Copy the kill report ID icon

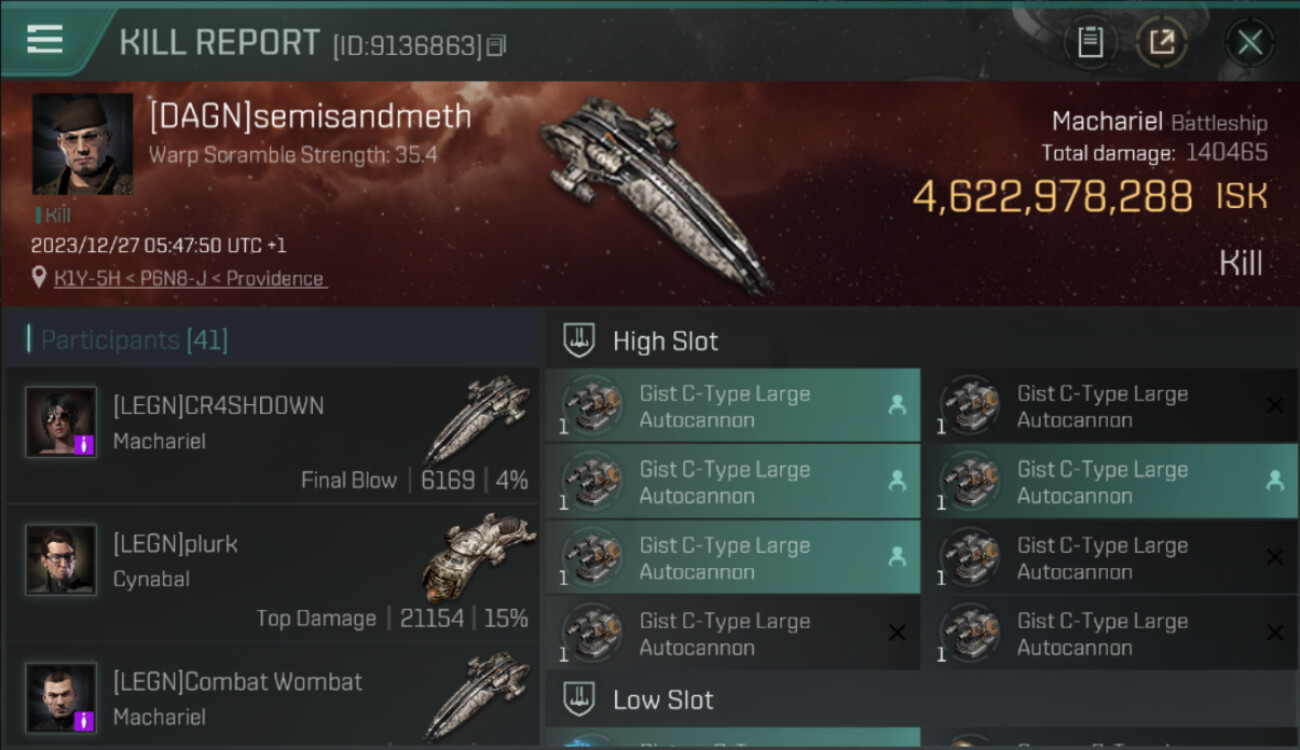tap(497, 45)
